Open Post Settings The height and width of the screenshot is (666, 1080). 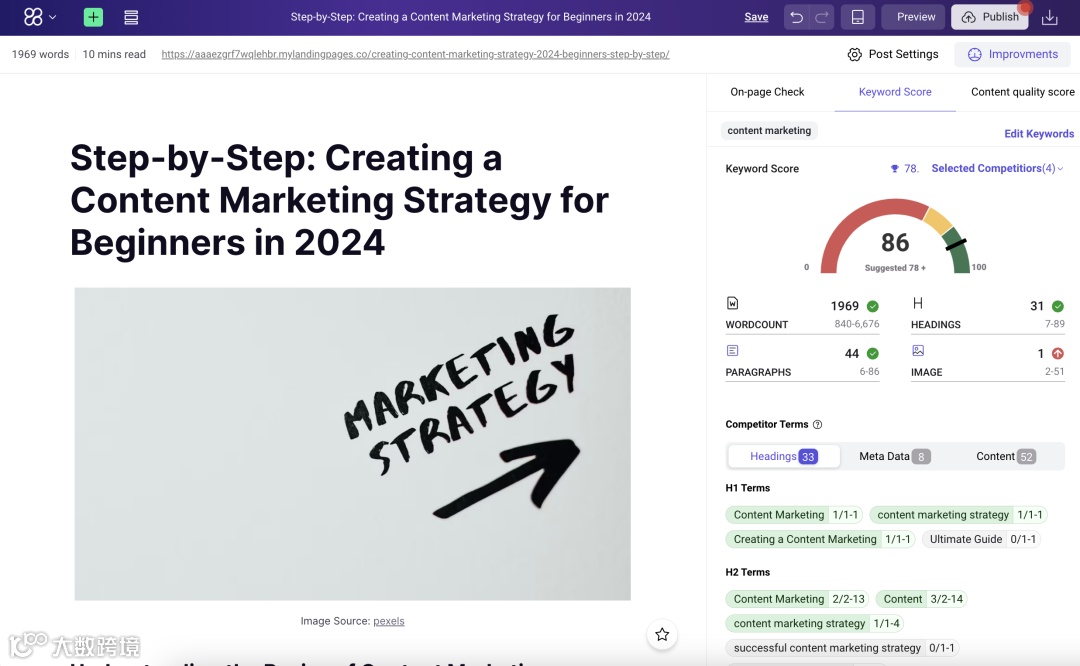pos(893,54)
